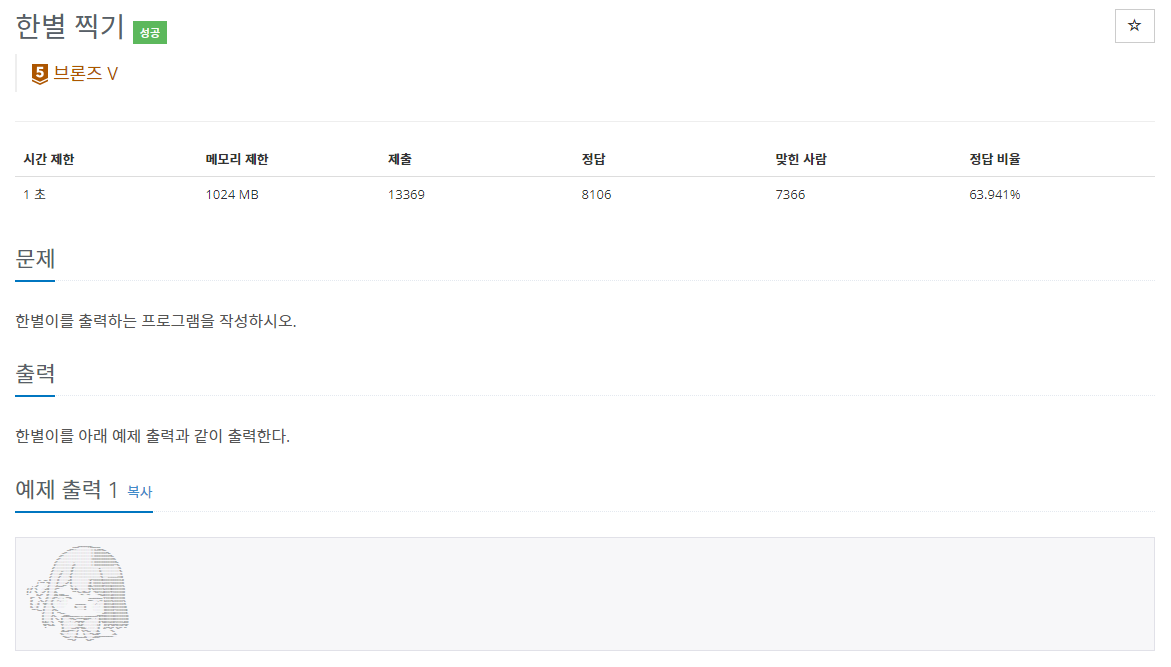Click the 13369 submission count
This screenshot has width=1171, height=667.
[406, 195]
